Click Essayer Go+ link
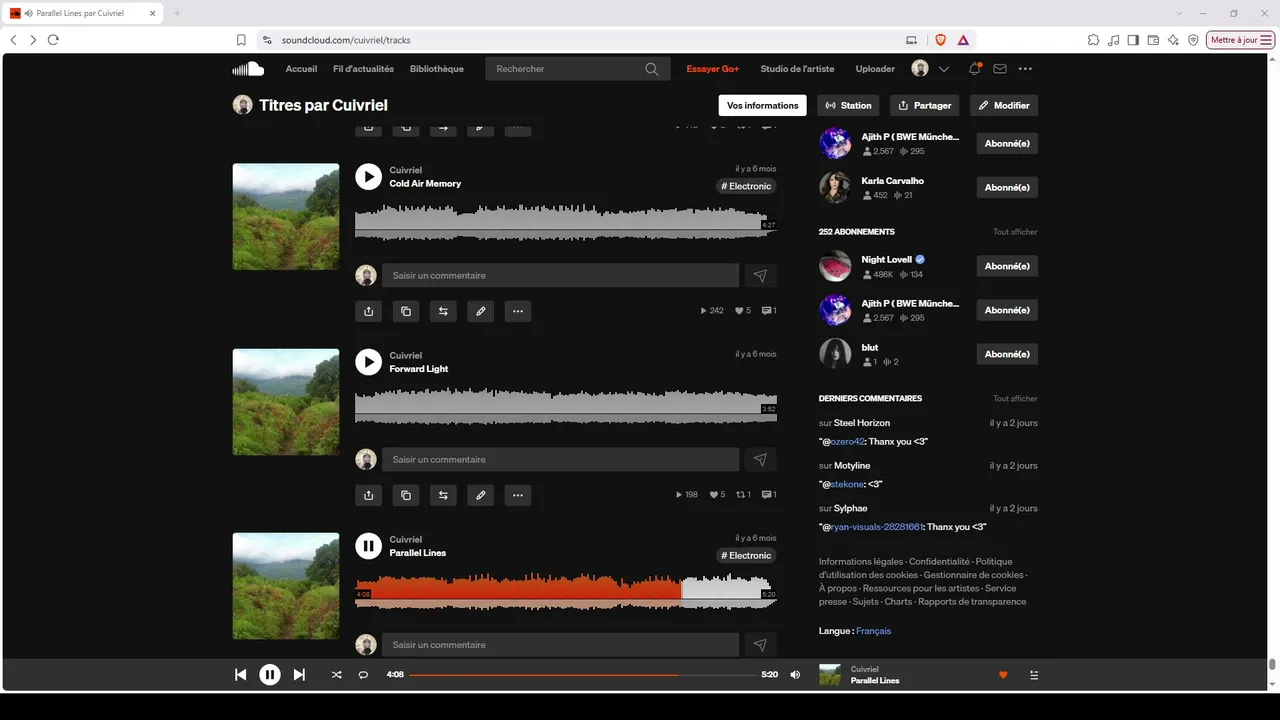1280x720 pixels. (713, 69)
